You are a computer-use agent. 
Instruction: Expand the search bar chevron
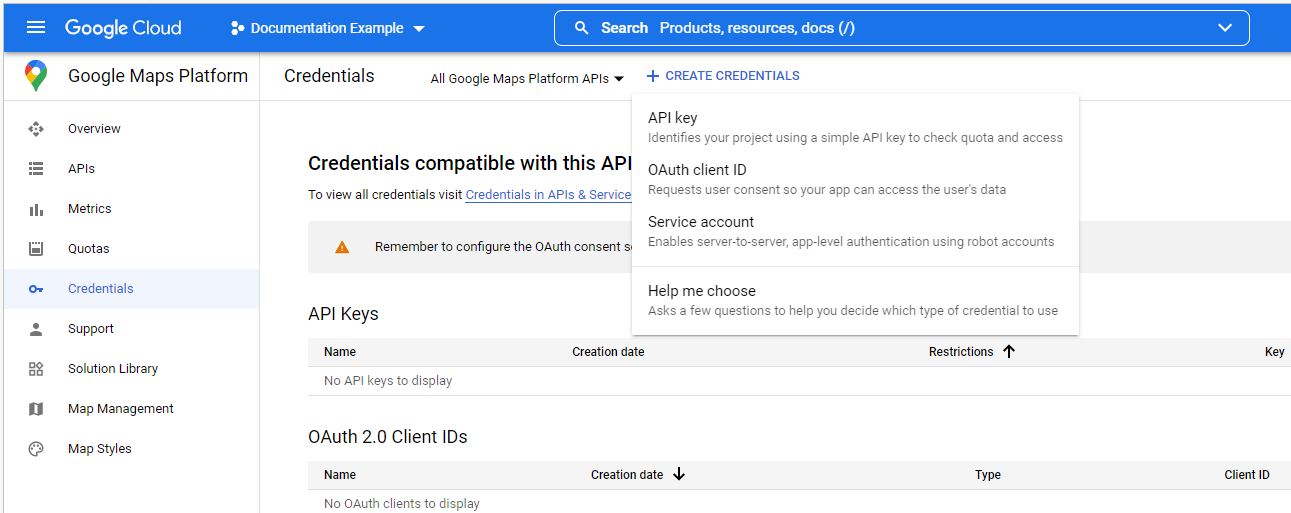point(1225,28)
